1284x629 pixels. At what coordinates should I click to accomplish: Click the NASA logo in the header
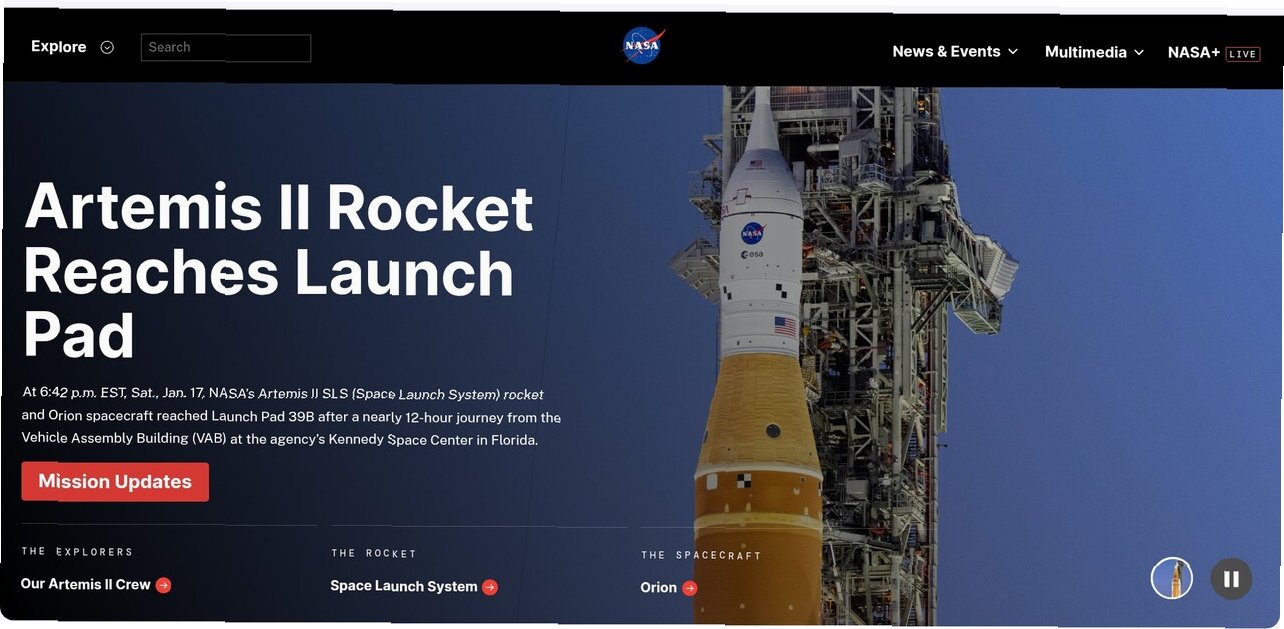click(643, 45)
